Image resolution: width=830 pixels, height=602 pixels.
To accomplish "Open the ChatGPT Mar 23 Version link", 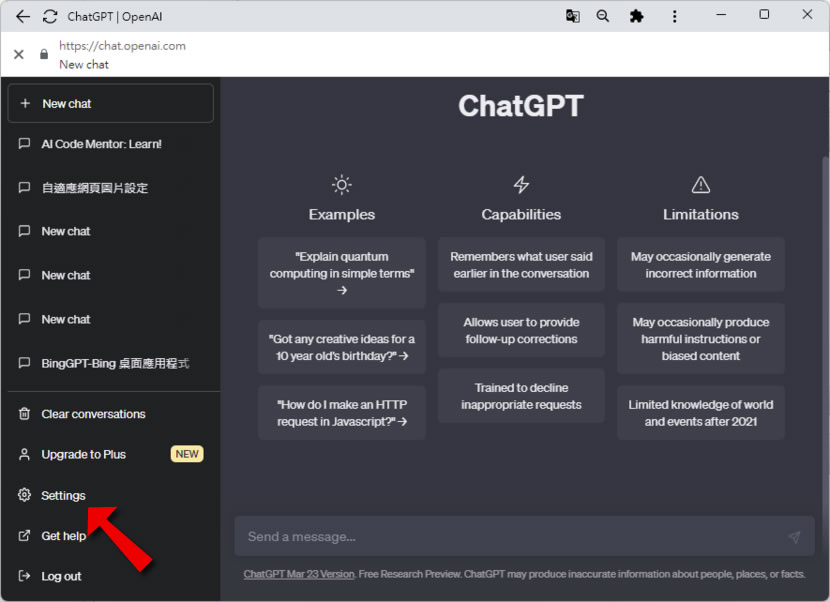I will click(x=299, y=574).
